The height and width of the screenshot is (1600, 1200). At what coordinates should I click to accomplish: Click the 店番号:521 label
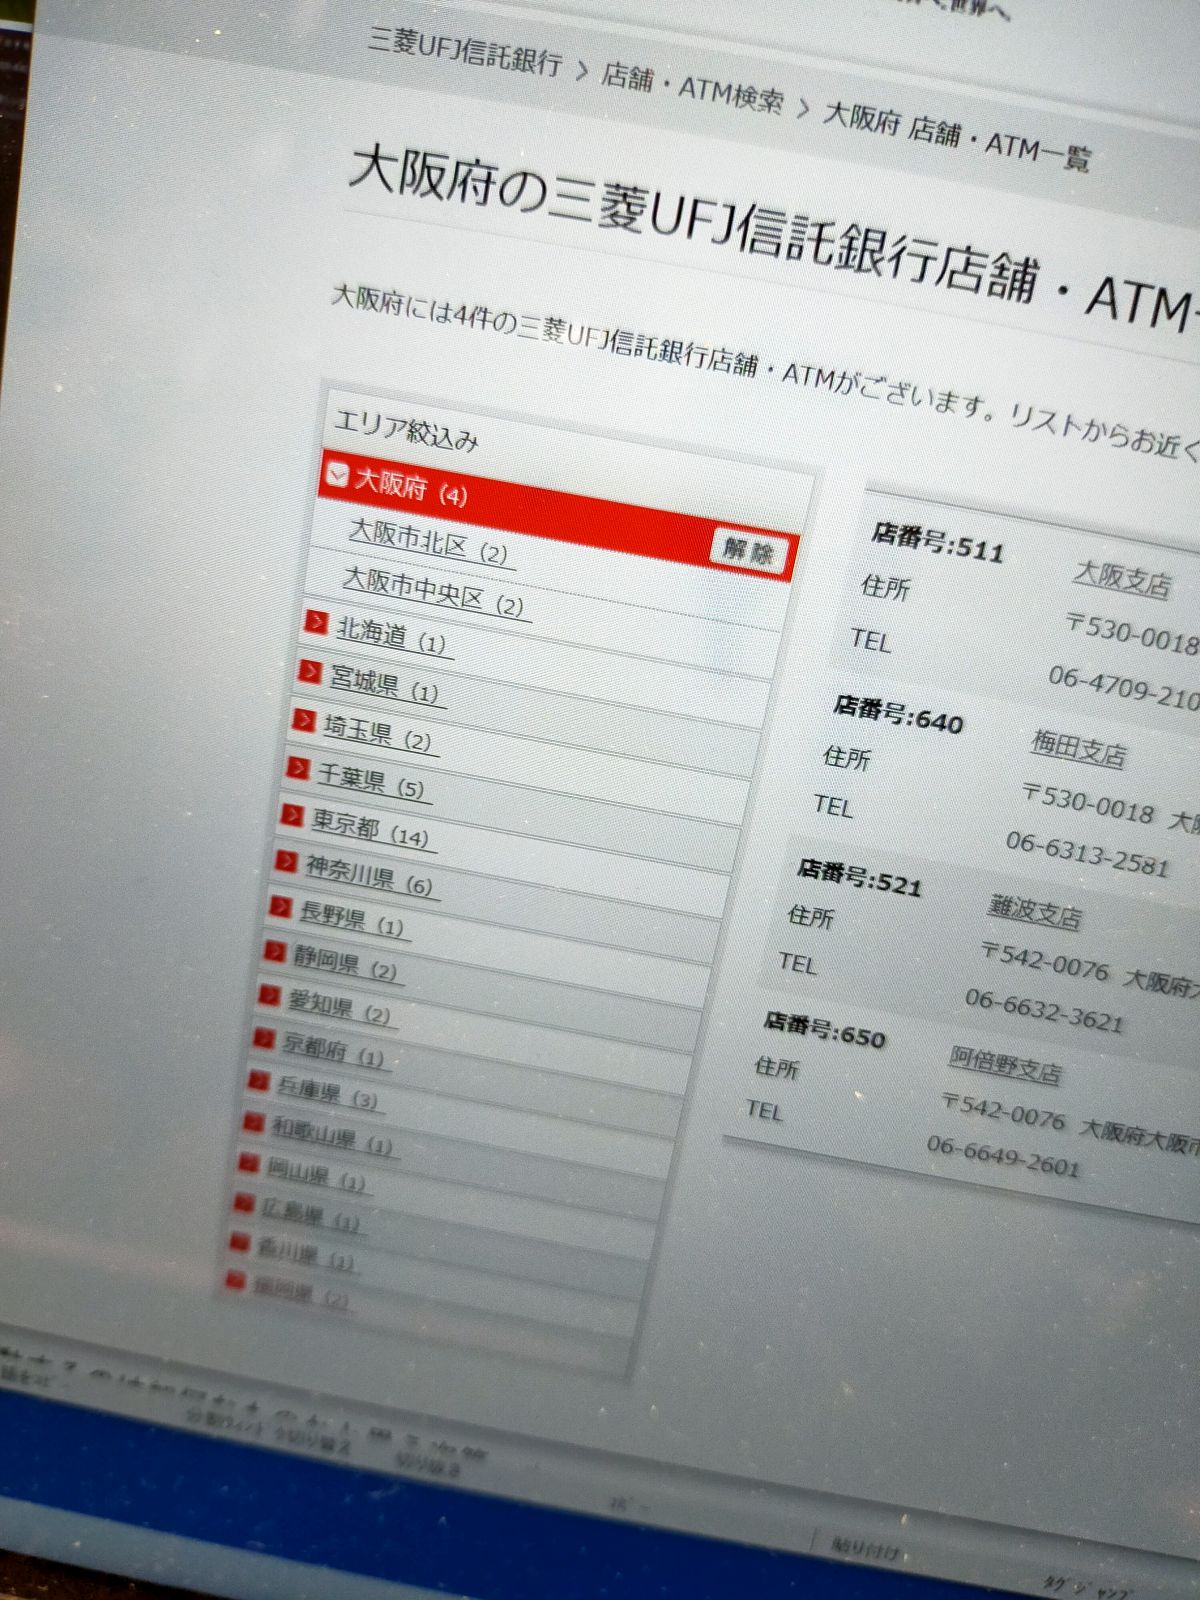point(858,877)
